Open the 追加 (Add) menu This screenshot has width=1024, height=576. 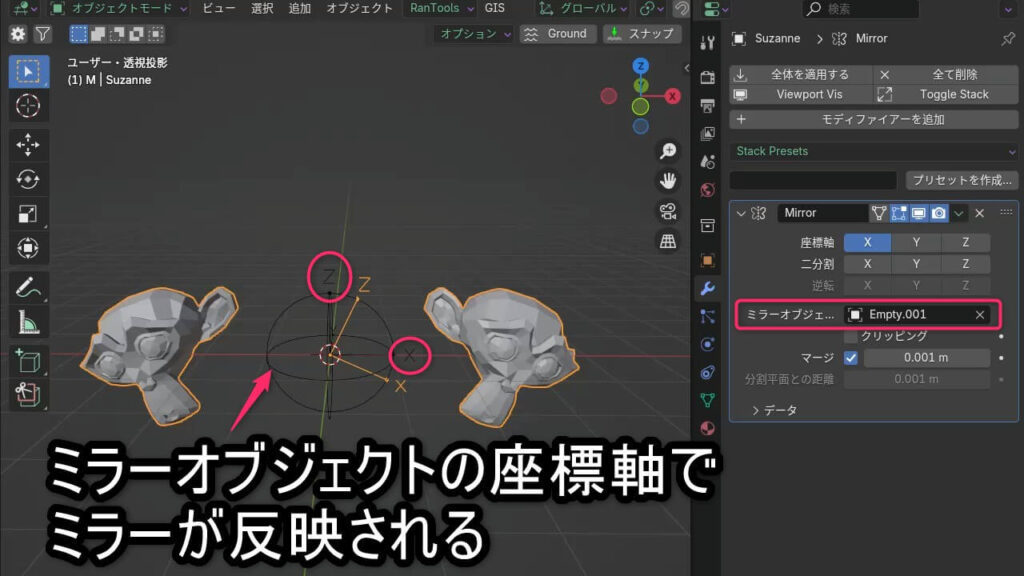click(x=299, y=8)
